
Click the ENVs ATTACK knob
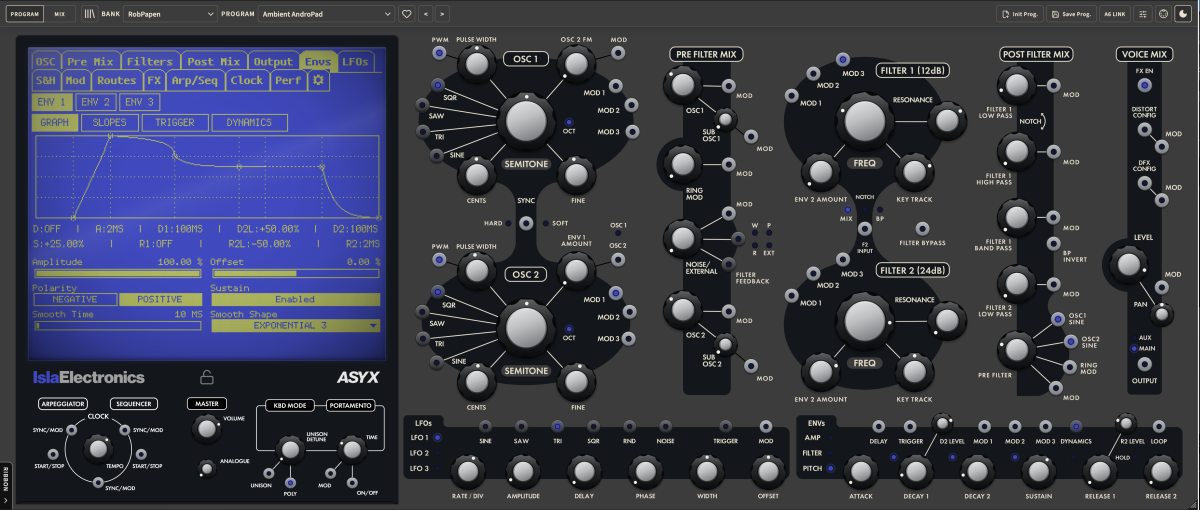tap(860, 470)
